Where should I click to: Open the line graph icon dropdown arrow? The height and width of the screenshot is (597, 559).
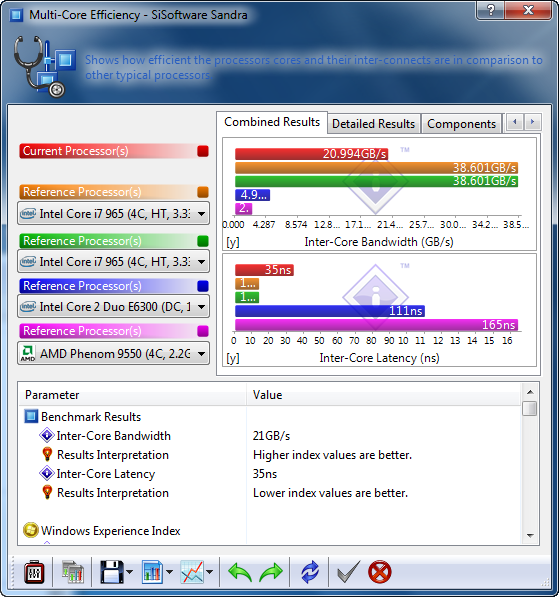point(210,572)
